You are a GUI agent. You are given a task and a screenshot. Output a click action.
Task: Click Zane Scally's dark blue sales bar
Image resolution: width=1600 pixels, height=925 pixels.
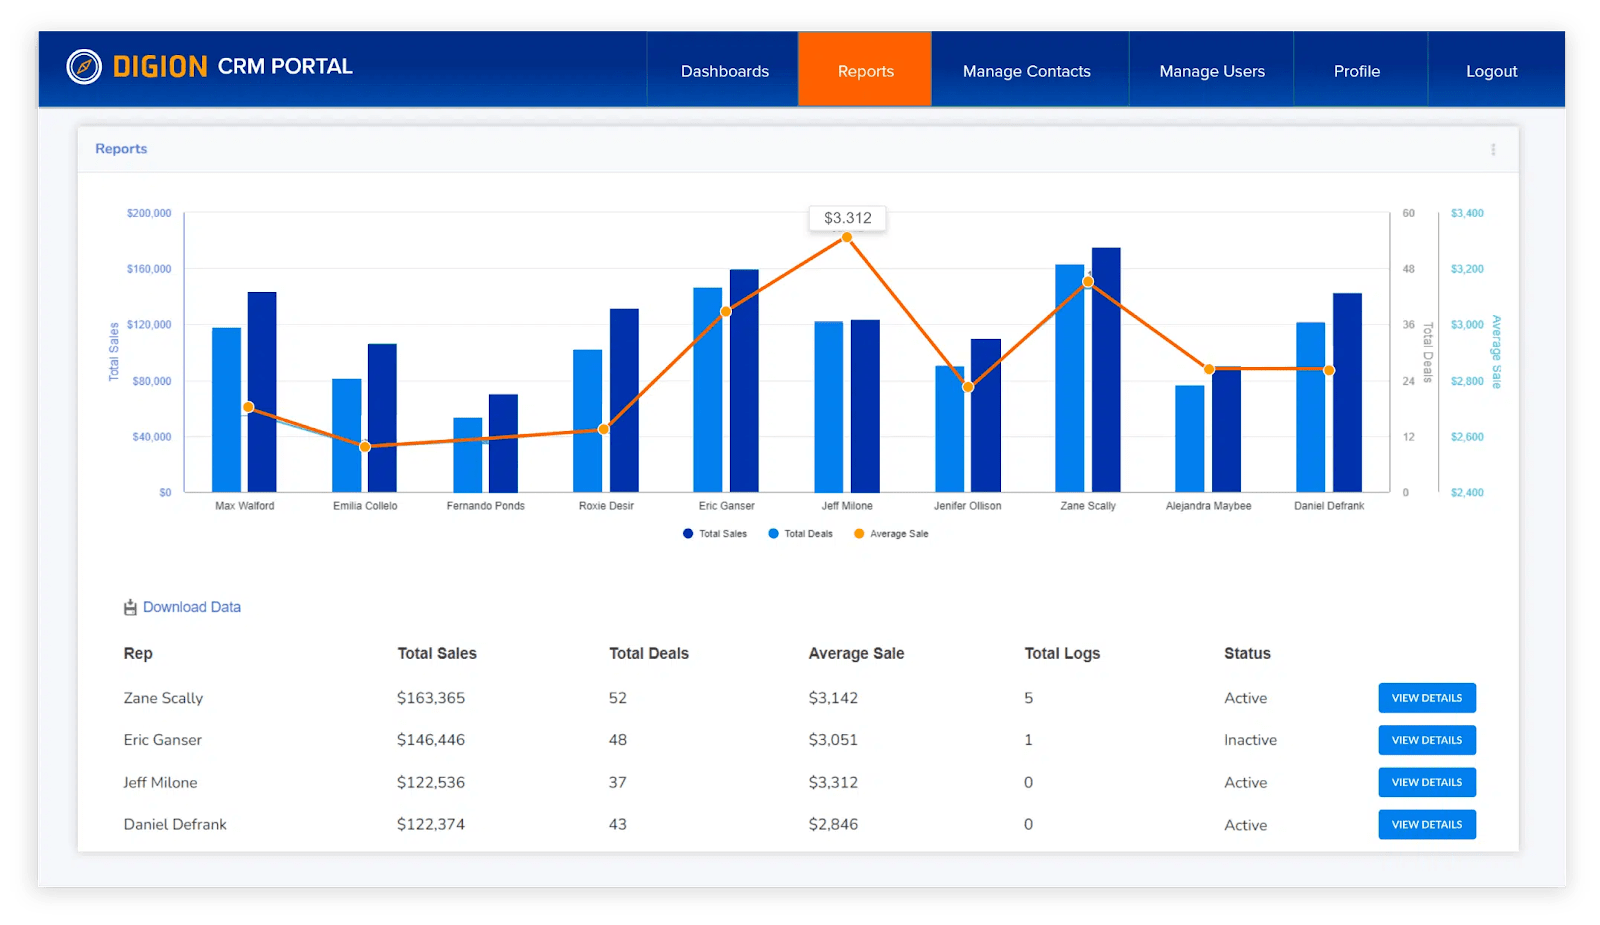tap(1105, 370)
